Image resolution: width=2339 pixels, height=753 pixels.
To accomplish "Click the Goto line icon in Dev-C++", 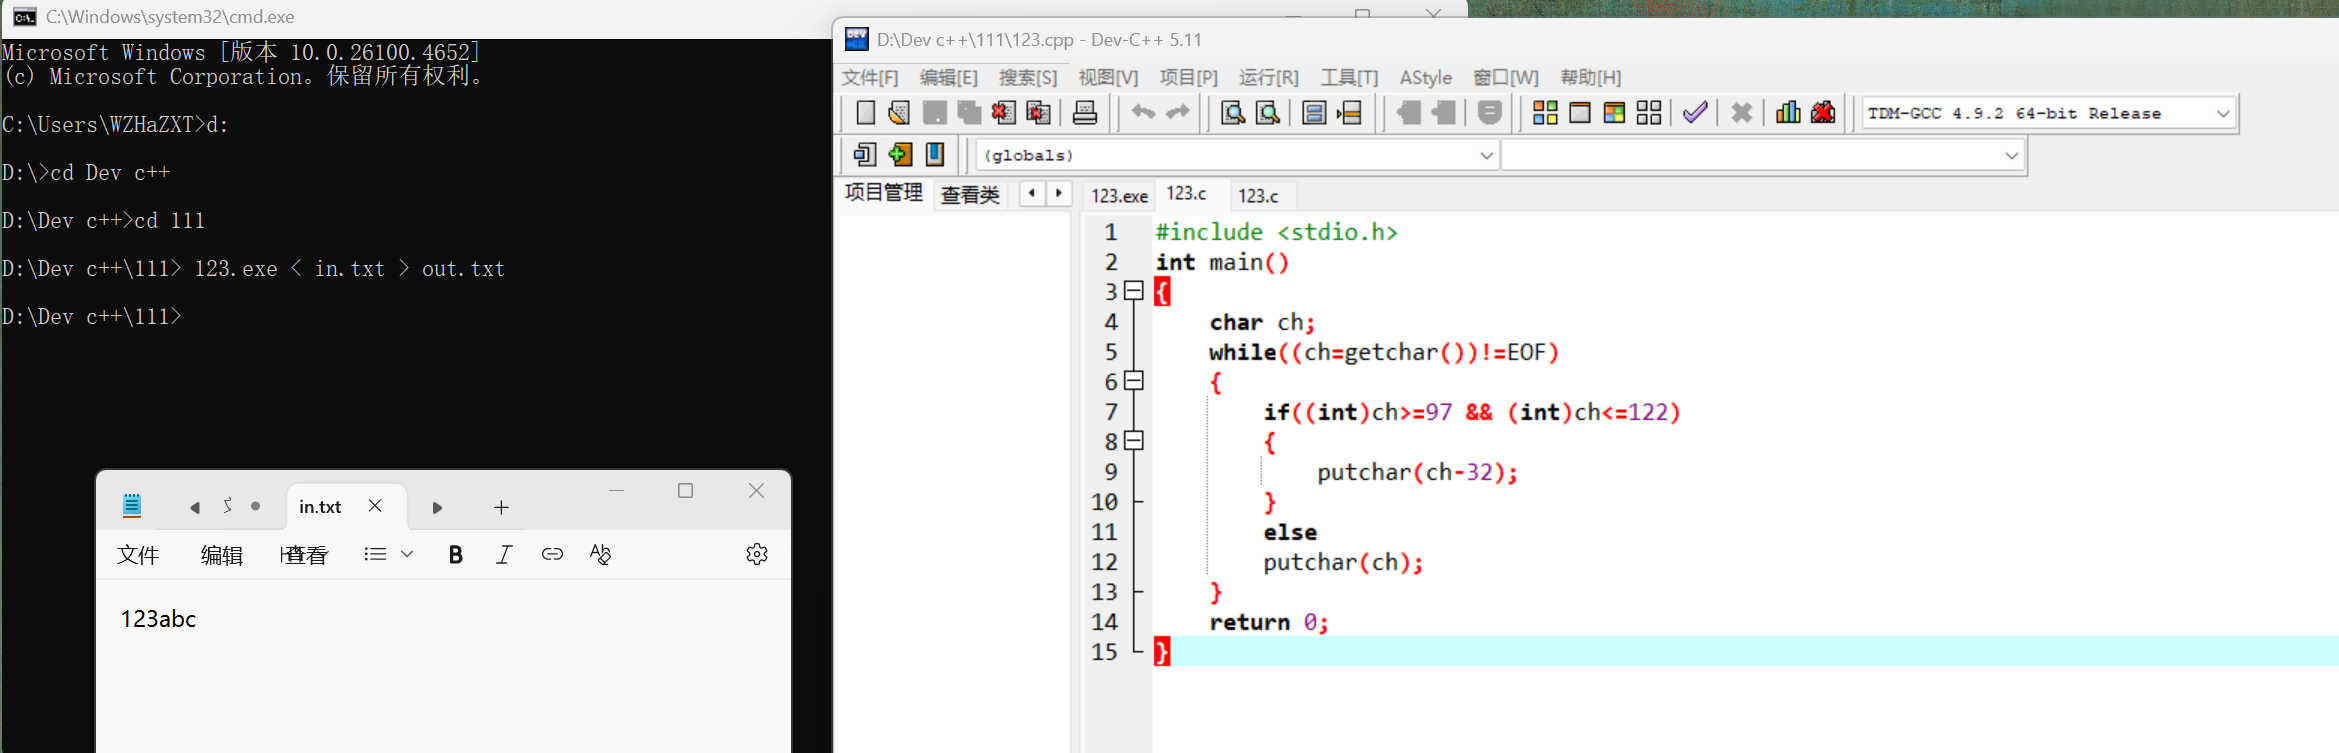I will tap(1349, 113).
